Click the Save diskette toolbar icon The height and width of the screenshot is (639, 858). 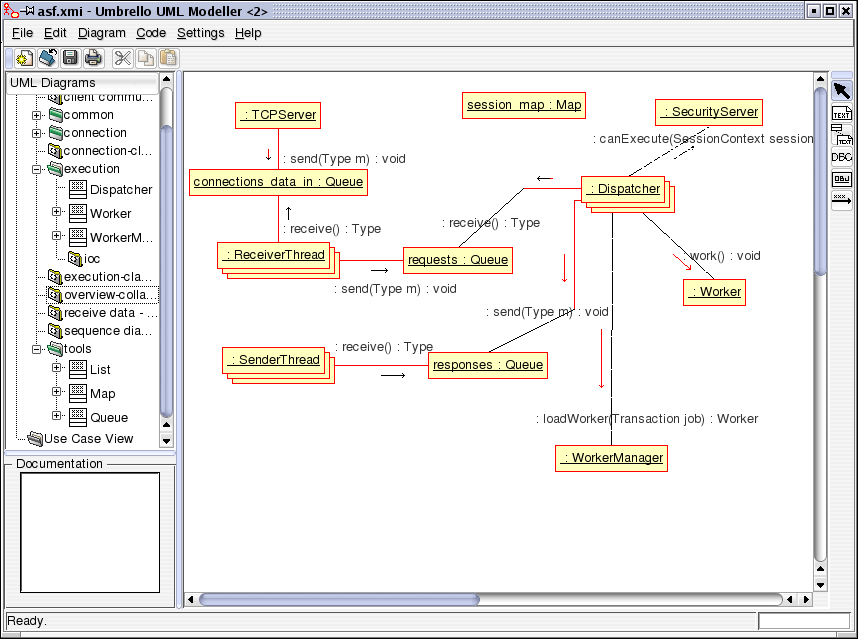71,58
